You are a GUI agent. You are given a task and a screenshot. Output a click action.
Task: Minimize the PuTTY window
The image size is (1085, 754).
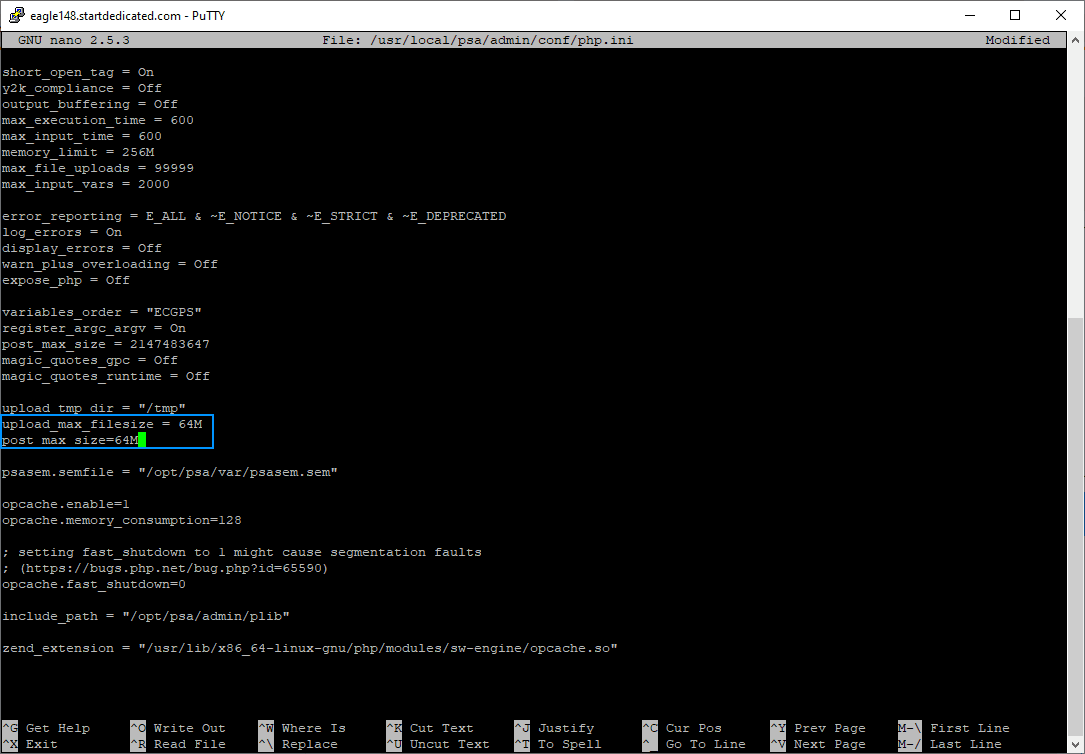(x=969, y=15)
